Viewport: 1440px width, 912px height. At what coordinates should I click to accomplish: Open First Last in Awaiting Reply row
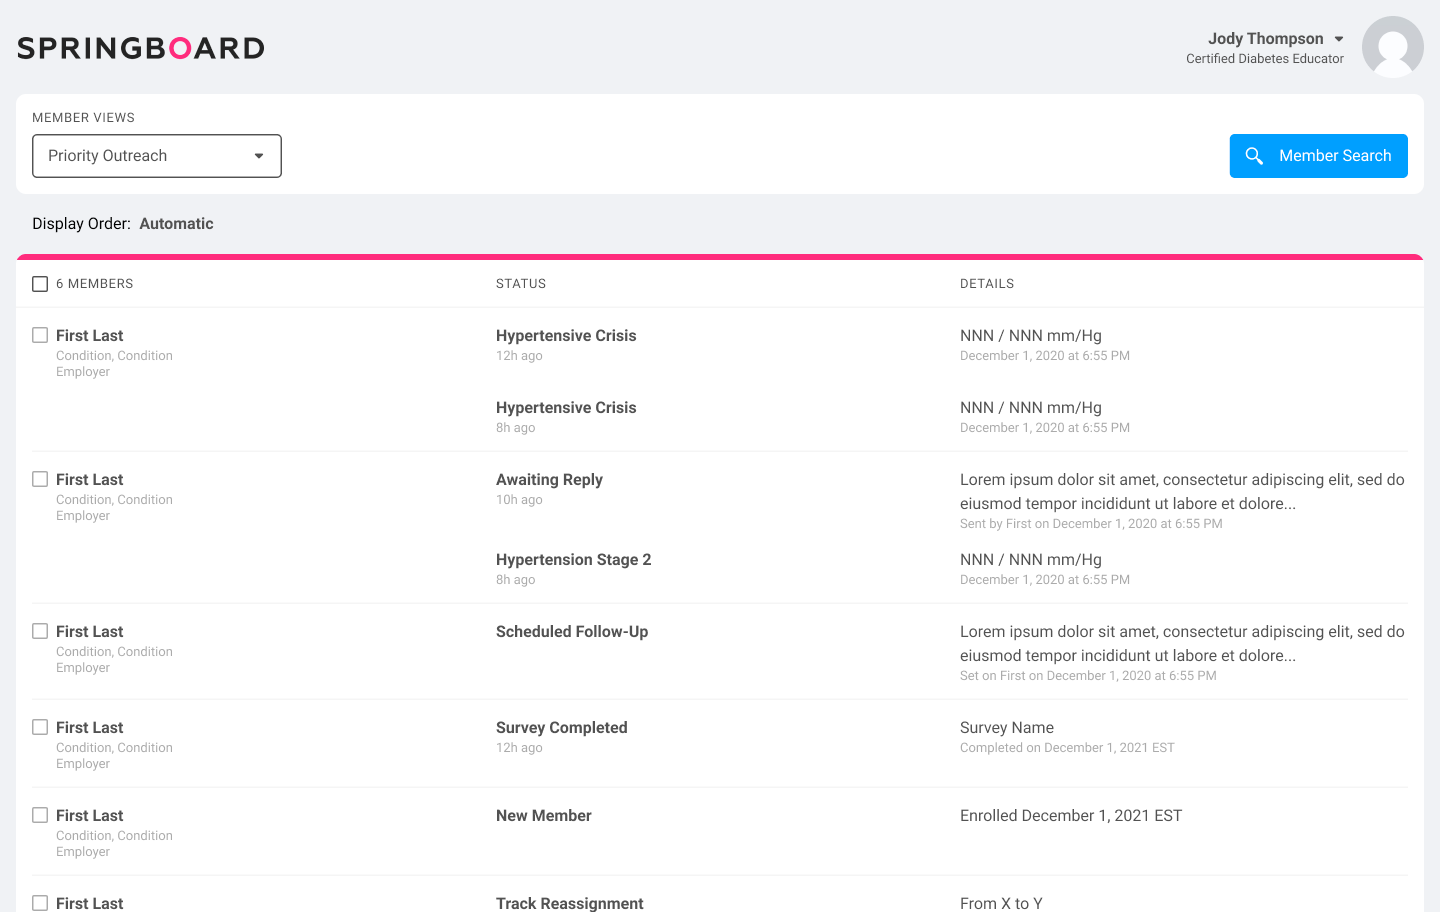click(90, 480)
